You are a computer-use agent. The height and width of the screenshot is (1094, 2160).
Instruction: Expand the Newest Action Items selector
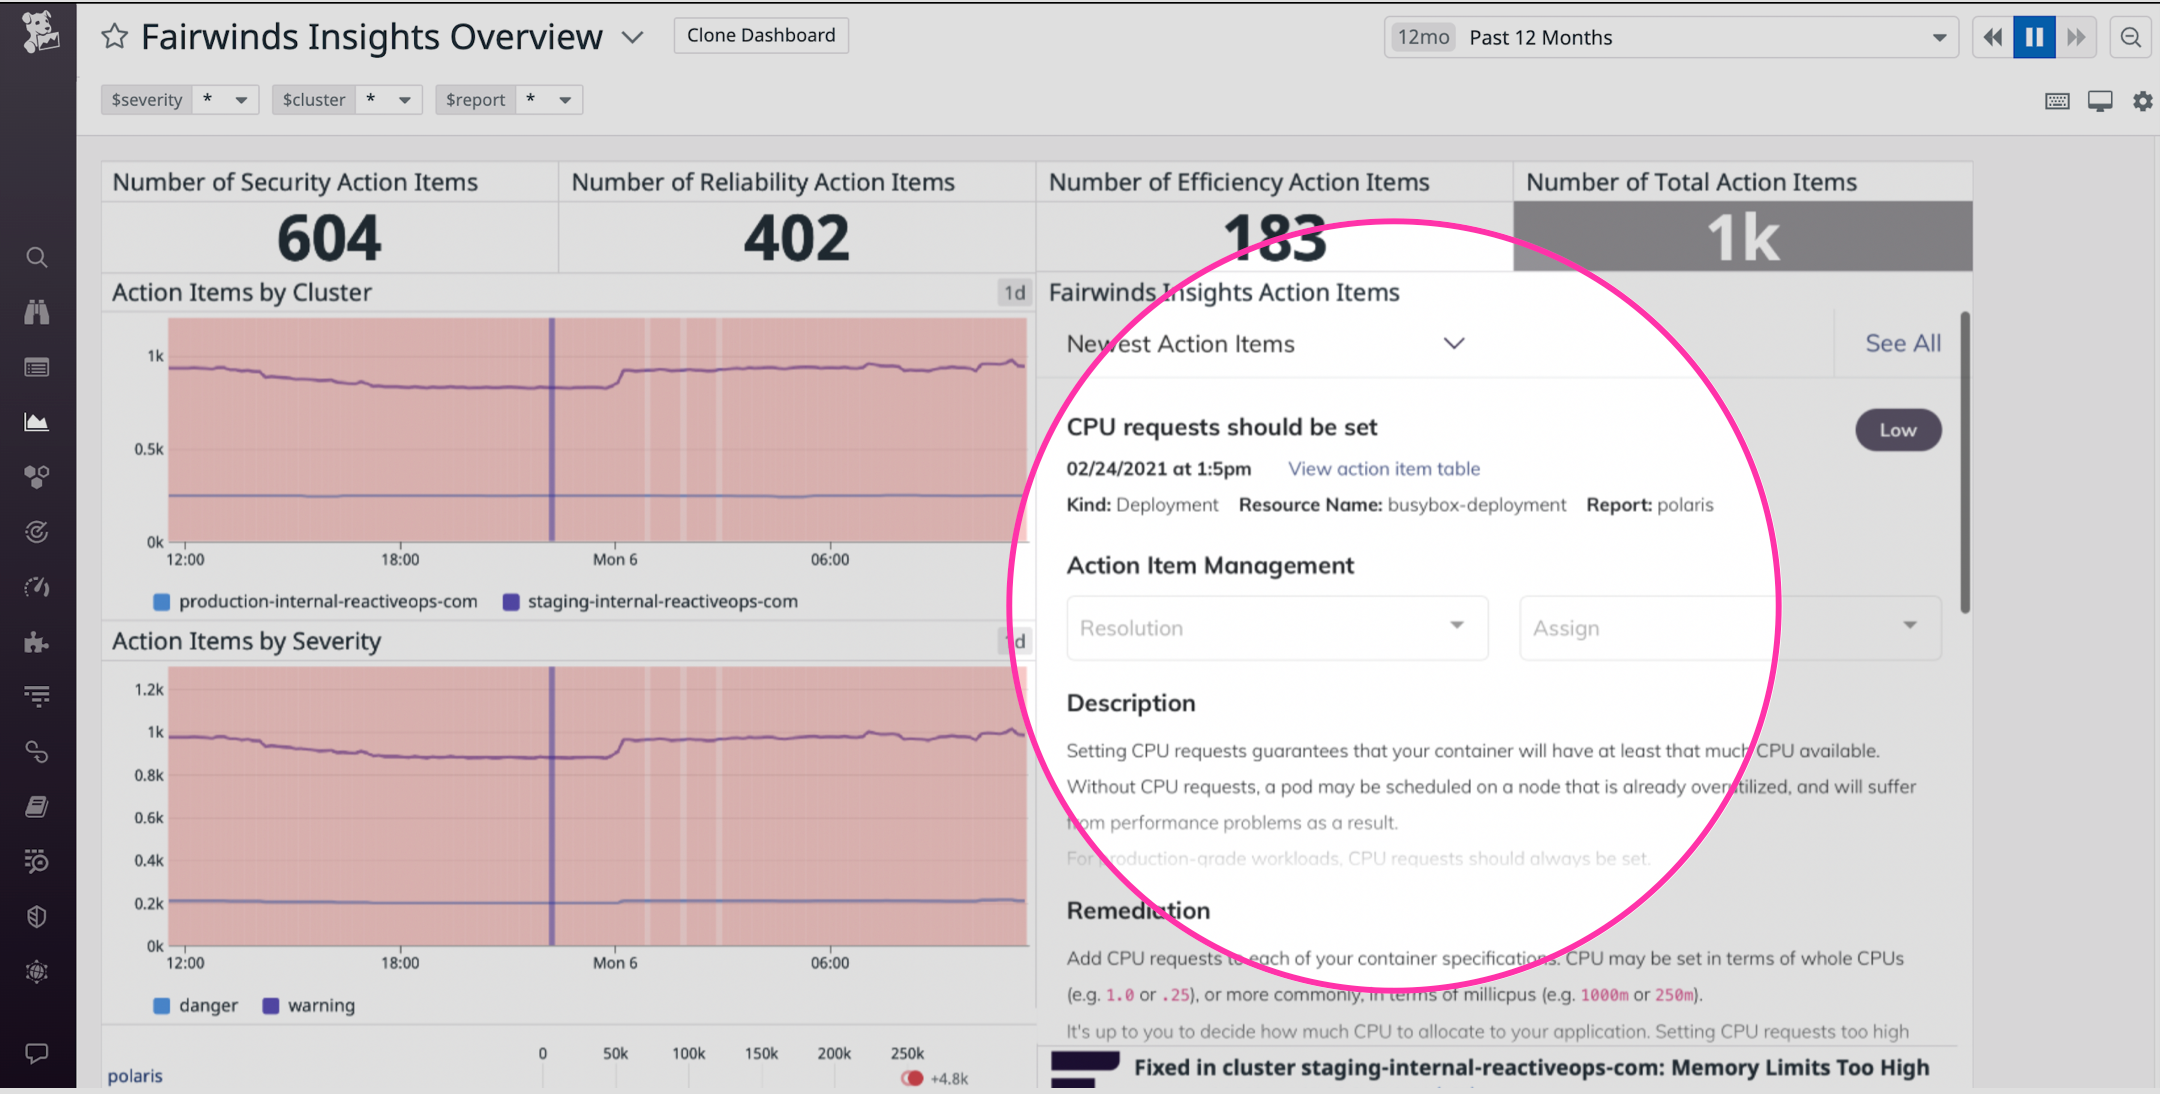coord(1455,343)
